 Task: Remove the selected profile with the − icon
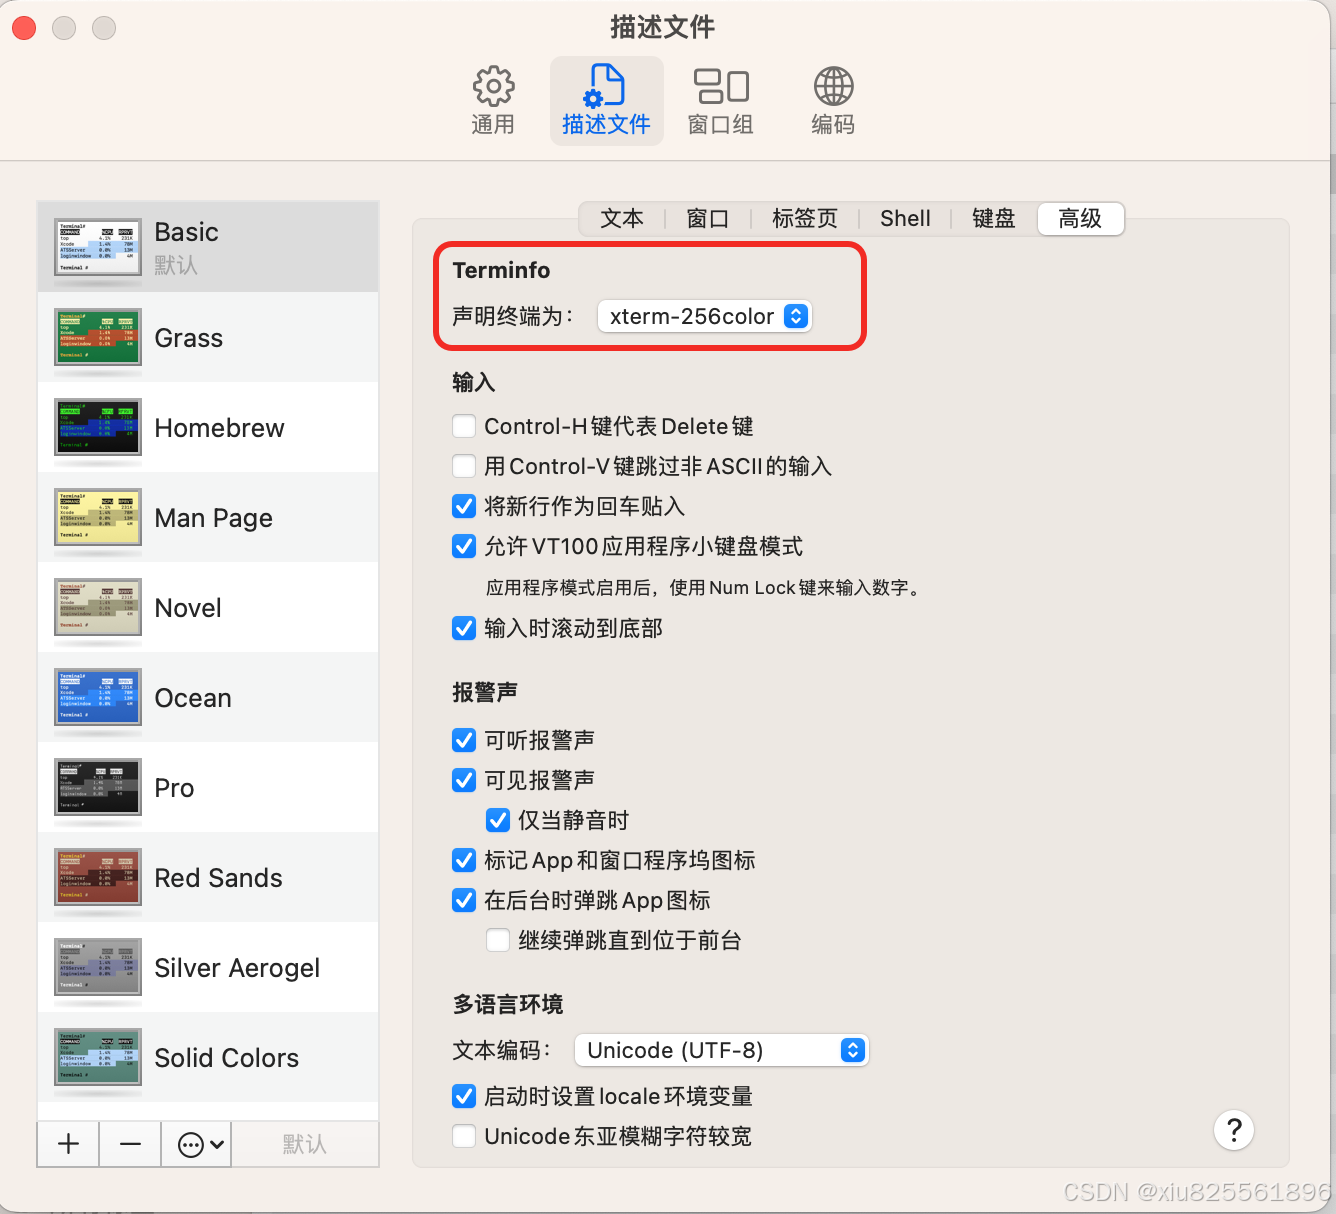[129, 1143]
